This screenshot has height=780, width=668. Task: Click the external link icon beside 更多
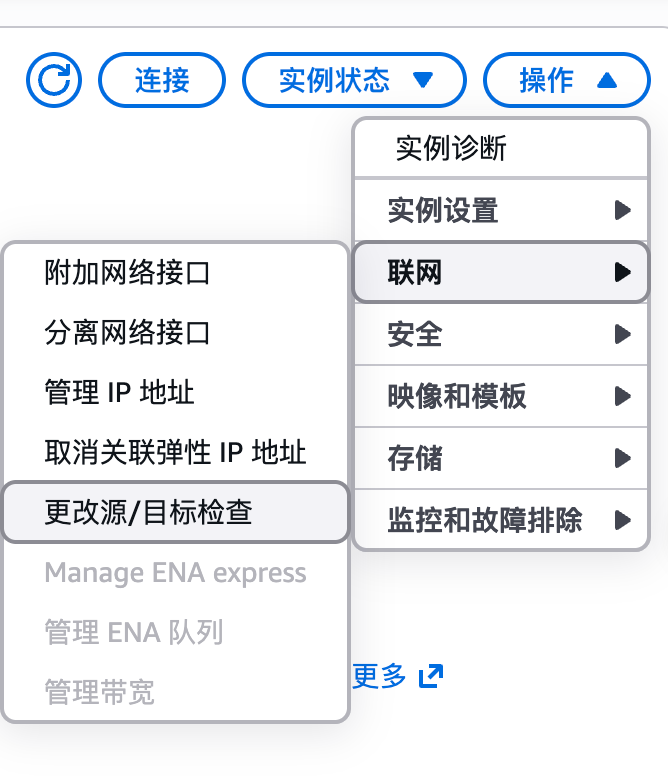(x=430, y=676)
